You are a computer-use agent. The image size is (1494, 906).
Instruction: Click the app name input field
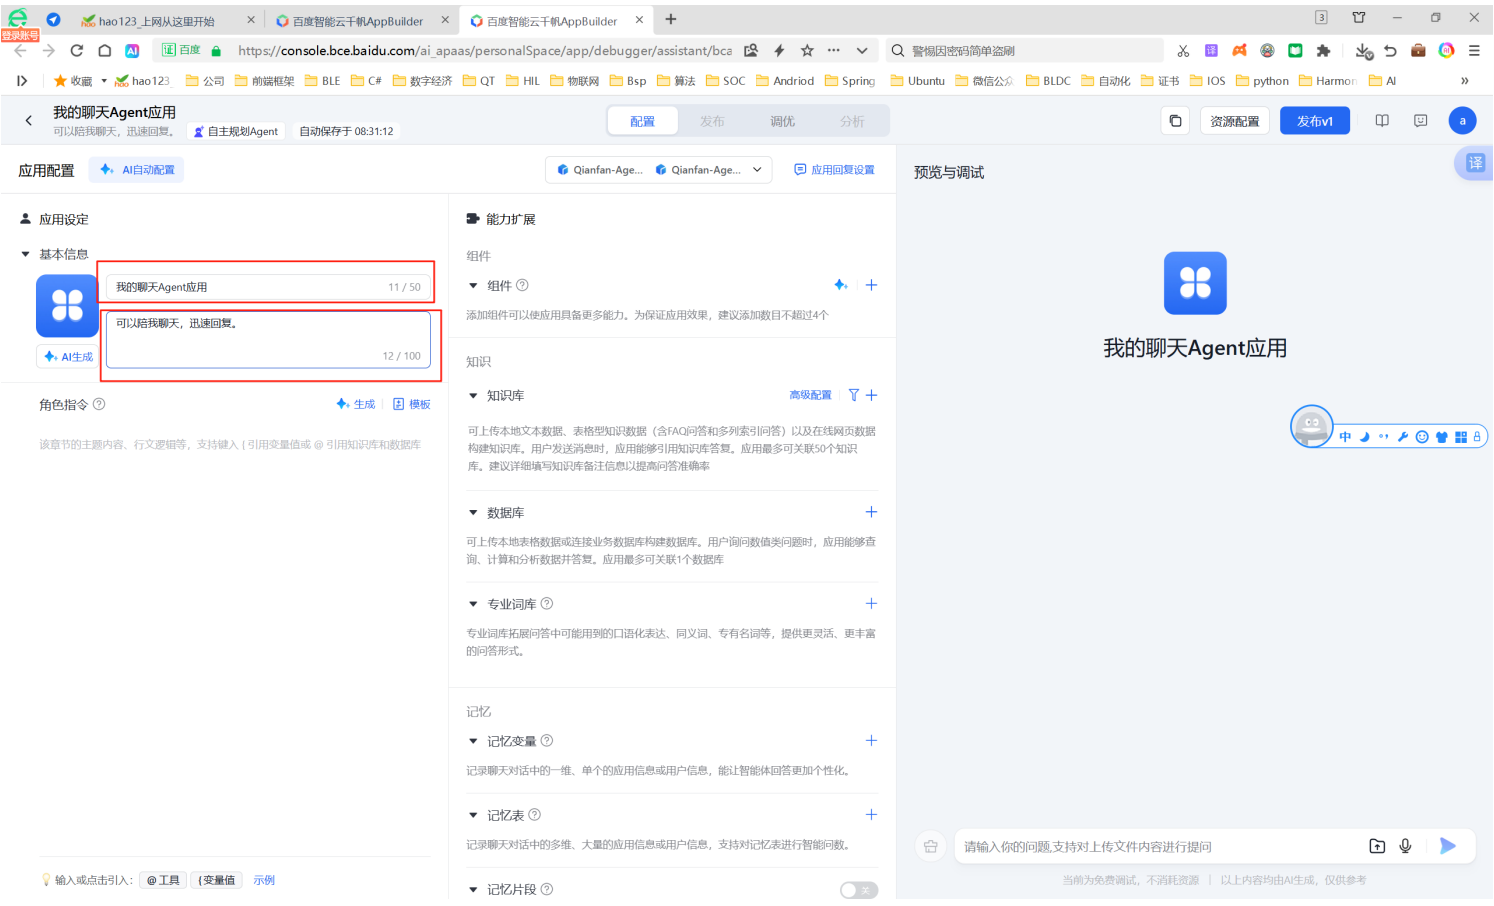coord(268,287)
